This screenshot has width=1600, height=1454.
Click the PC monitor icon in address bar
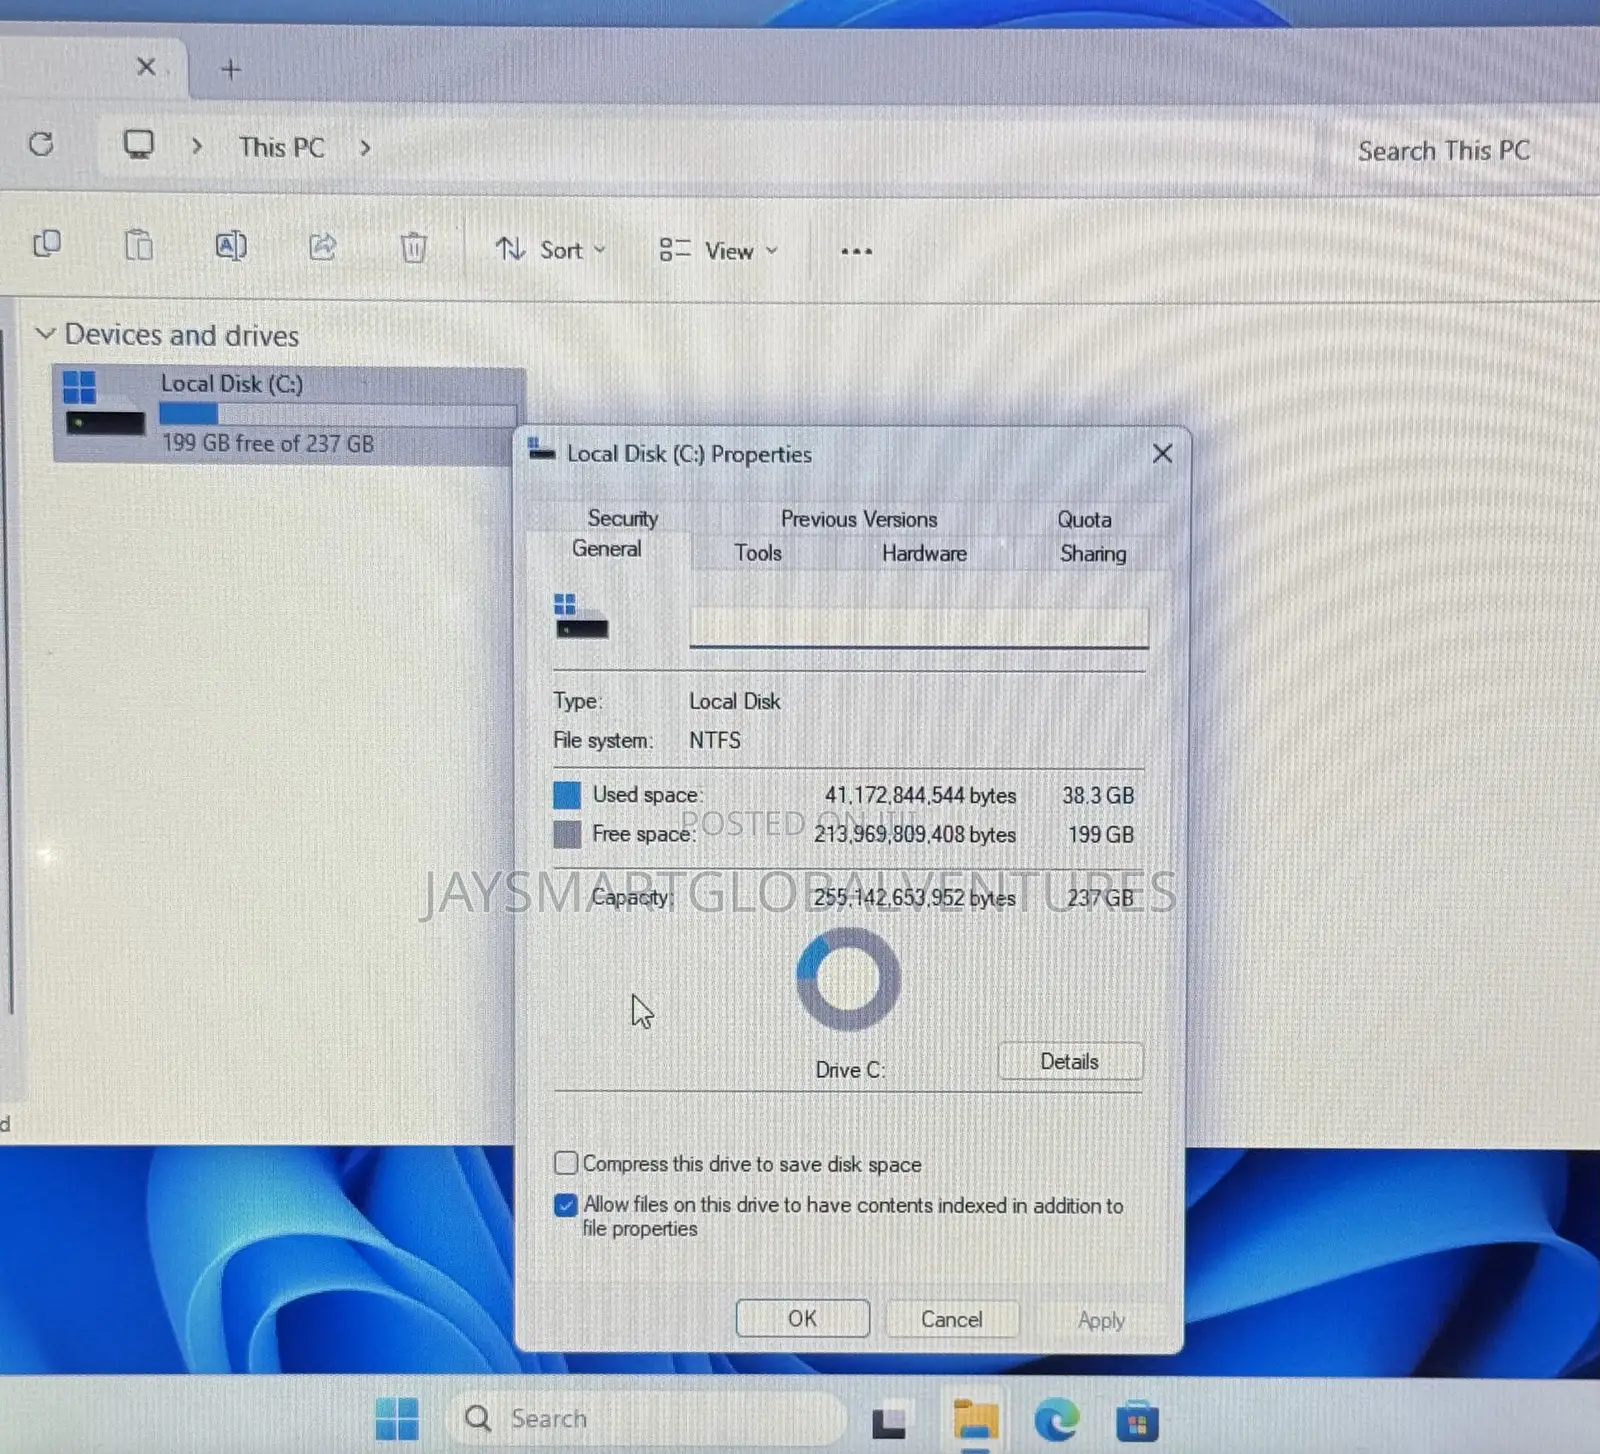click(138, 145)
